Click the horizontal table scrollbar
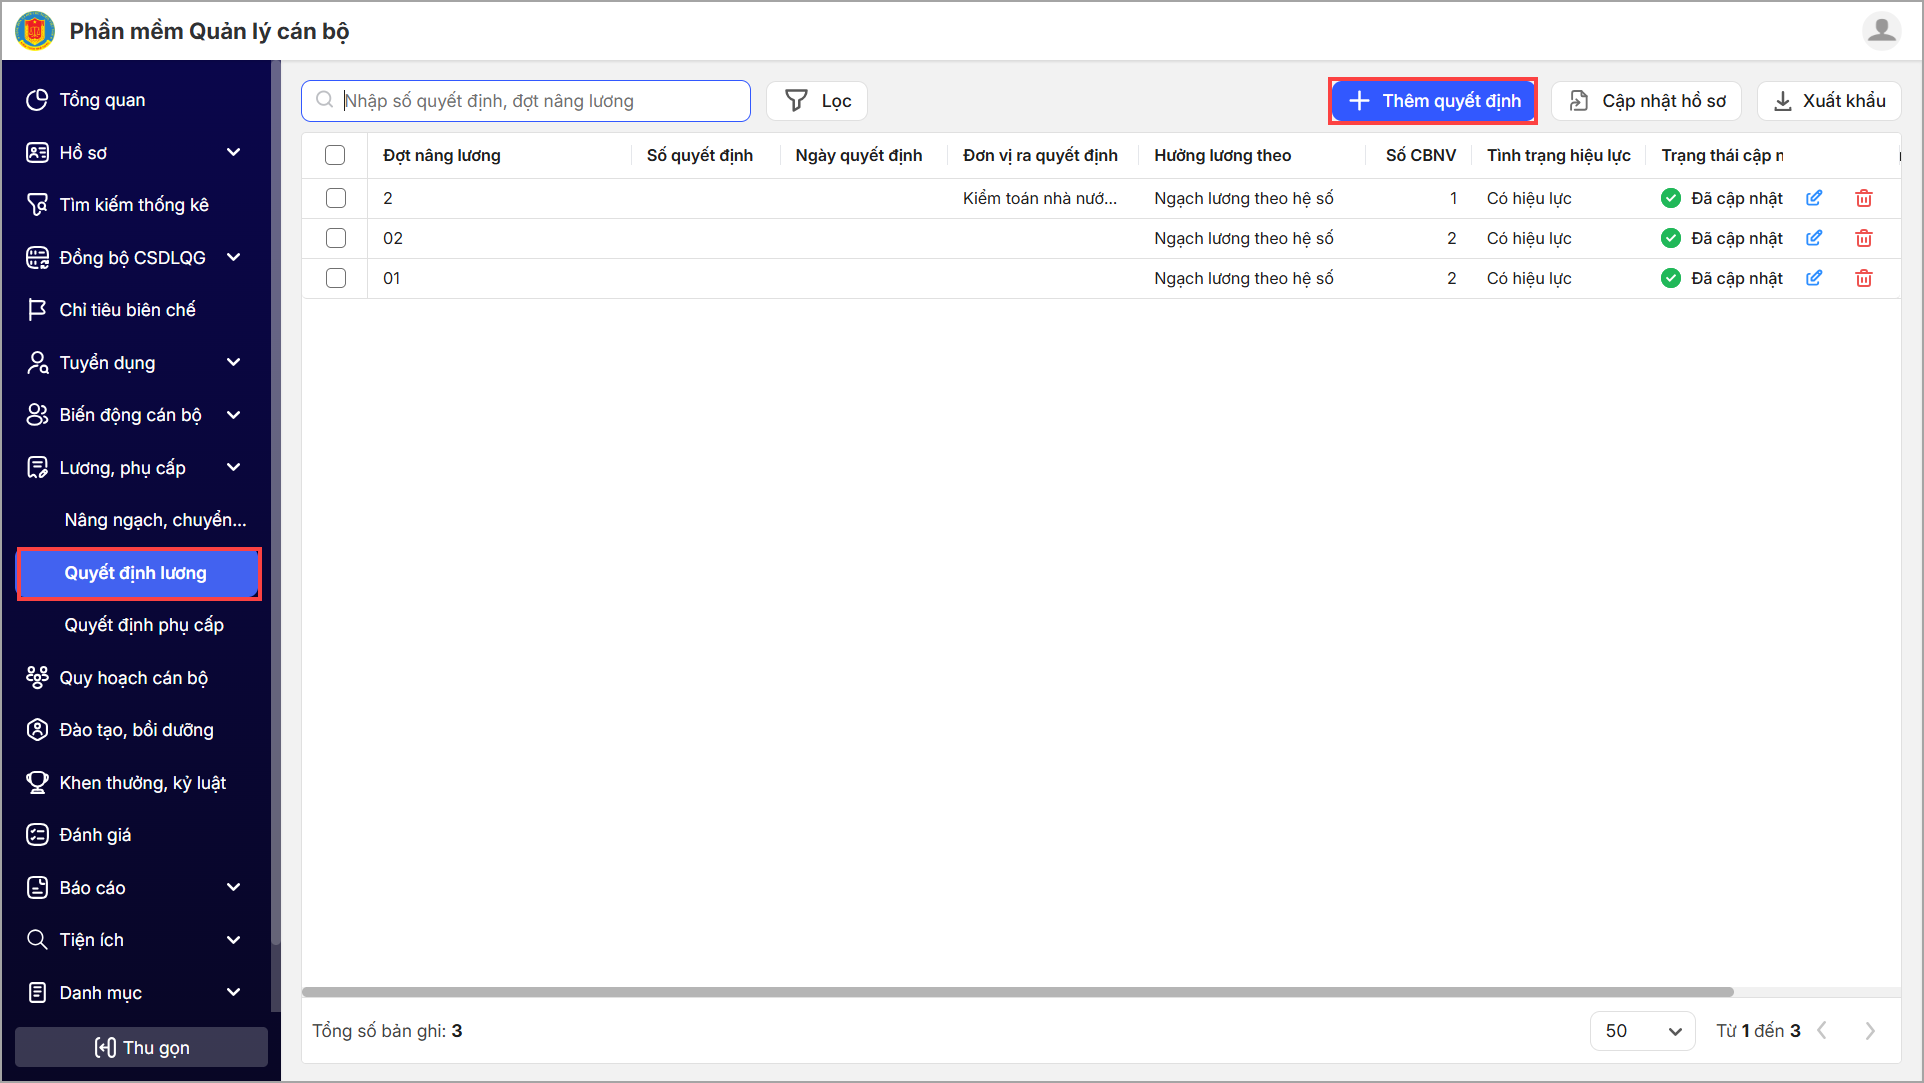 (x=1017, y=992)
